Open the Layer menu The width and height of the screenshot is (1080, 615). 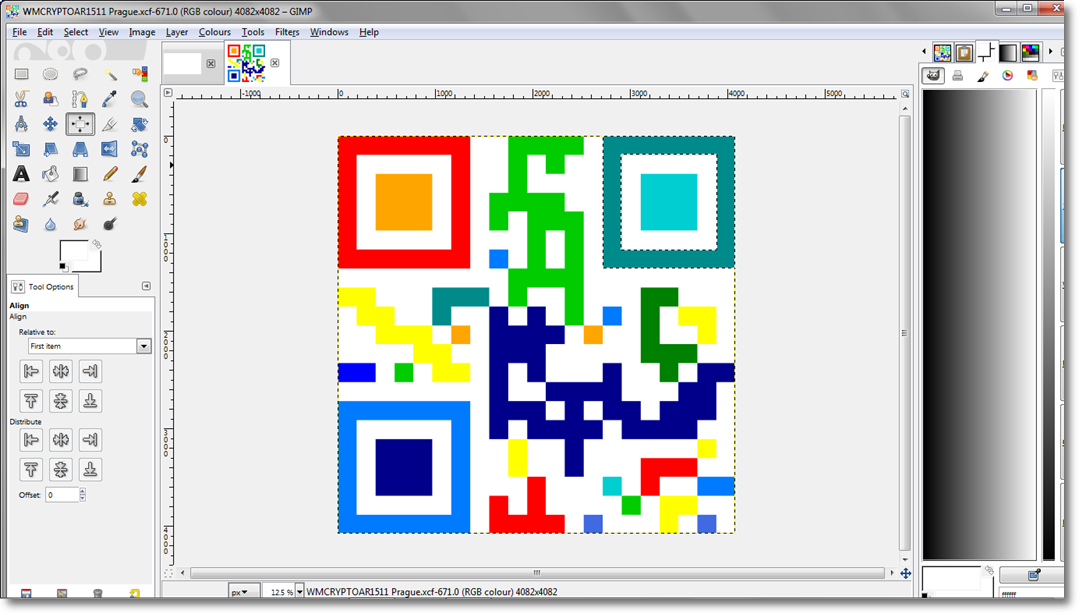pyautogui.click(x=176, y=32)
